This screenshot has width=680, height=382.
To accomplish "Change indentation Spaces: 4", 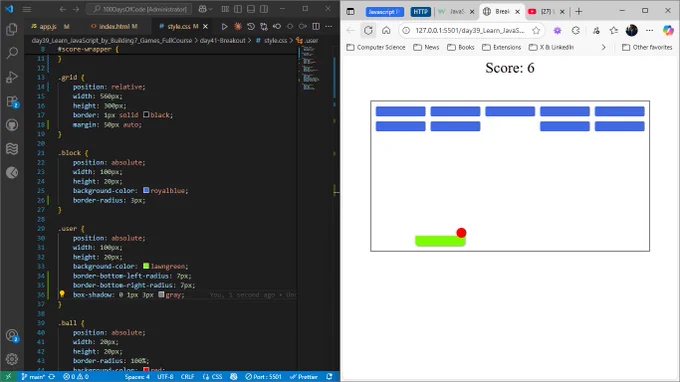I will pos(137,376).
